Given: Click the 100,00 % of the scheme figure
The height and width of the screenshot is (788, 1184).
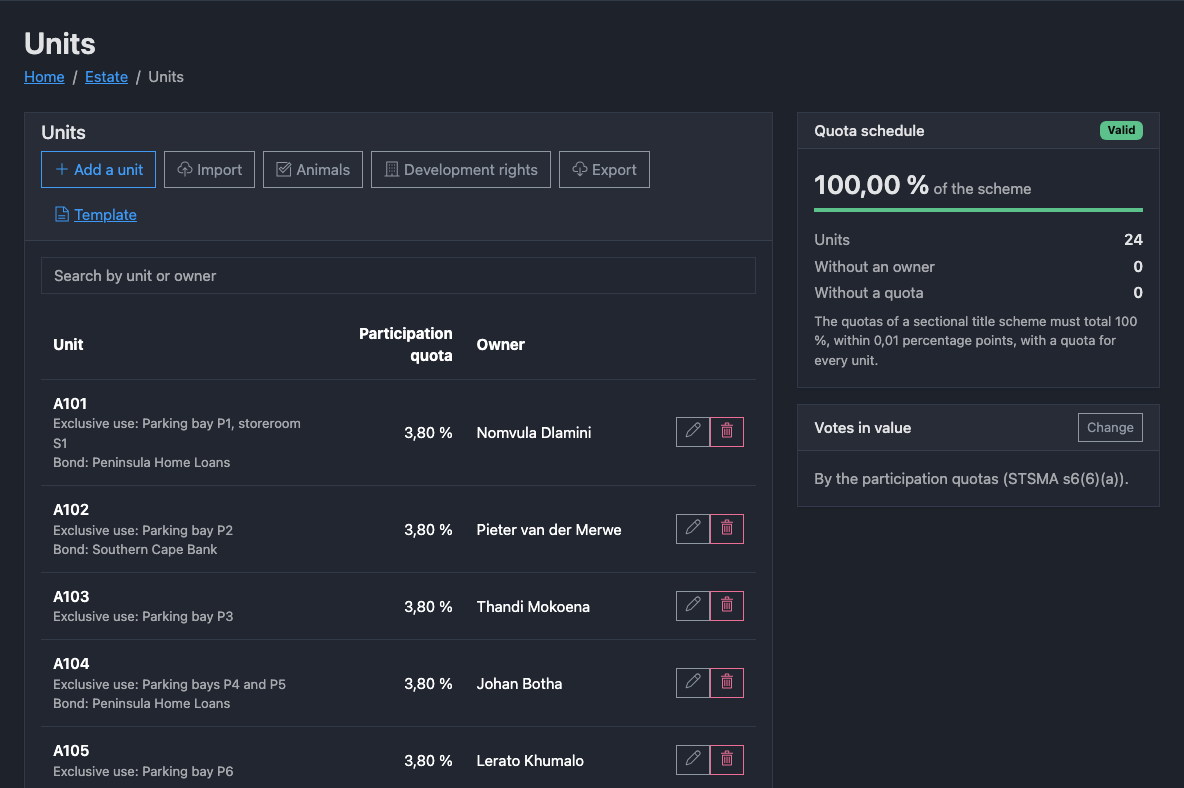Looking at the screenshot, I should coord(922,185).
